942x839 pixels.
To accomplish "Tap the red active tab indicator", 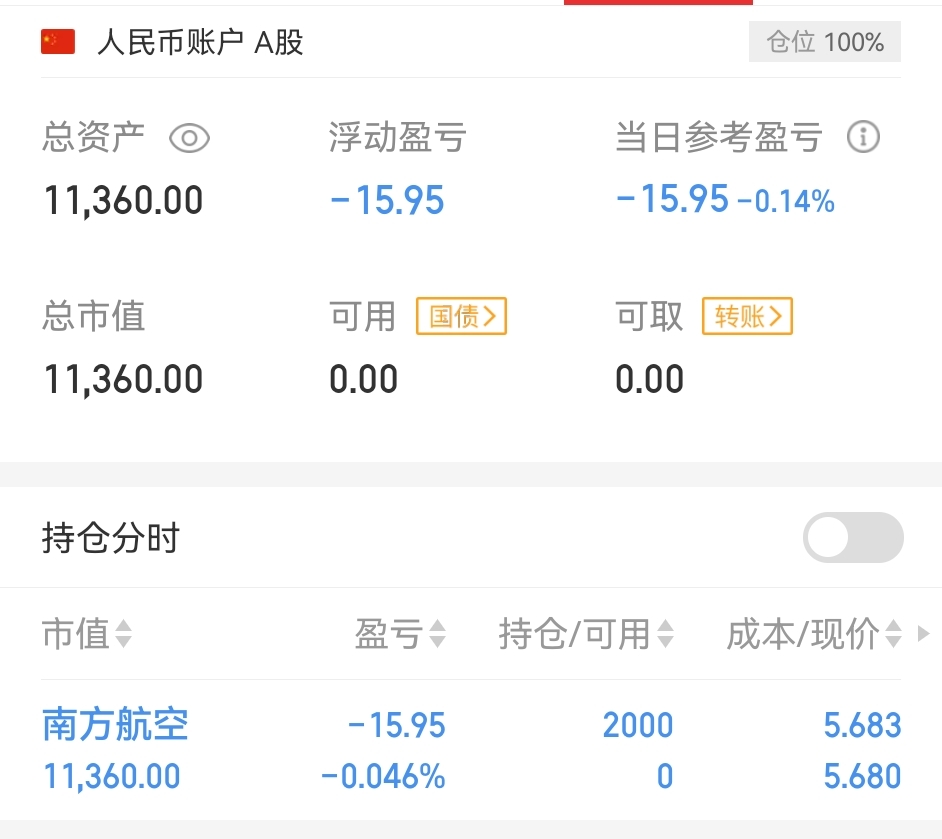I will click(658, 2).
